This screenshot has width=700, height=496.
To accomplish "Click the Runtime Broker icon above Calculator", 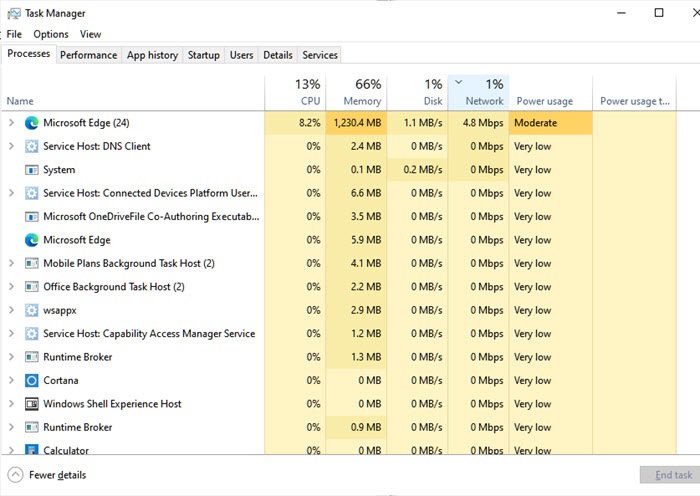I will pyautogui.click(x=31, y=427).
